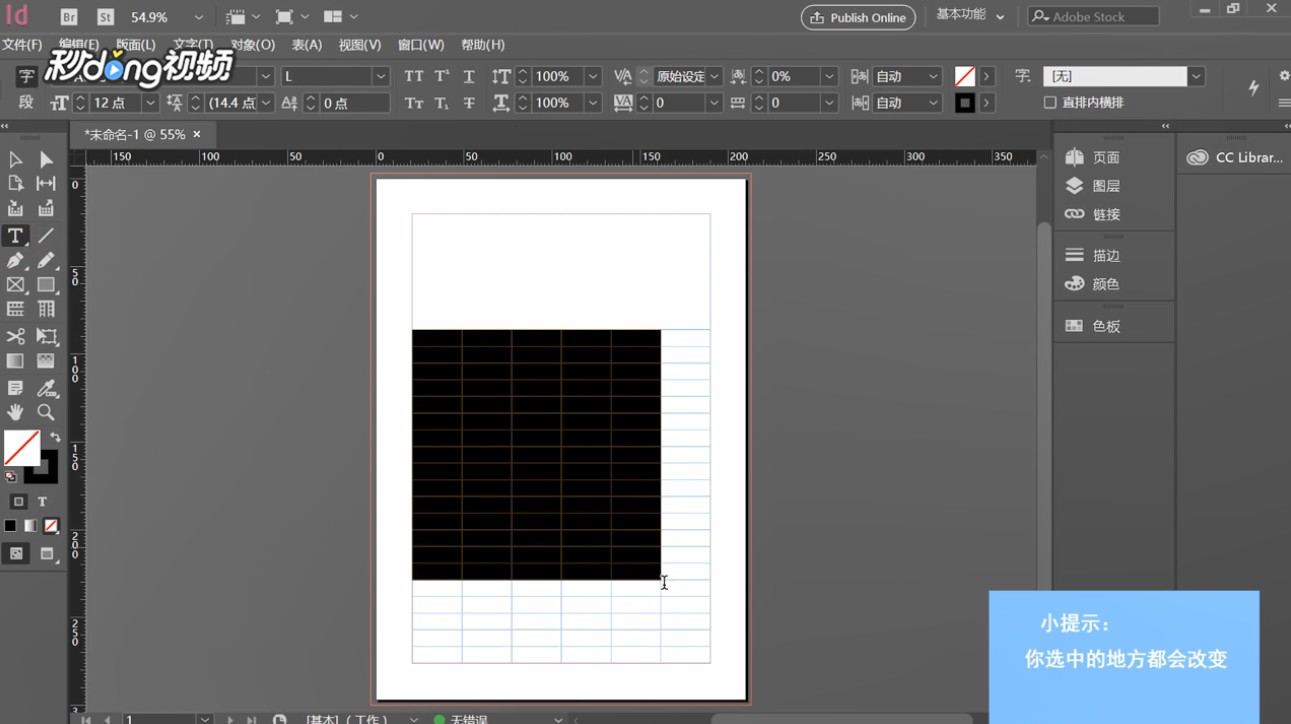Select the Type tool
The height and width of the screenshot is (724, 1291).
pos(15,236)
